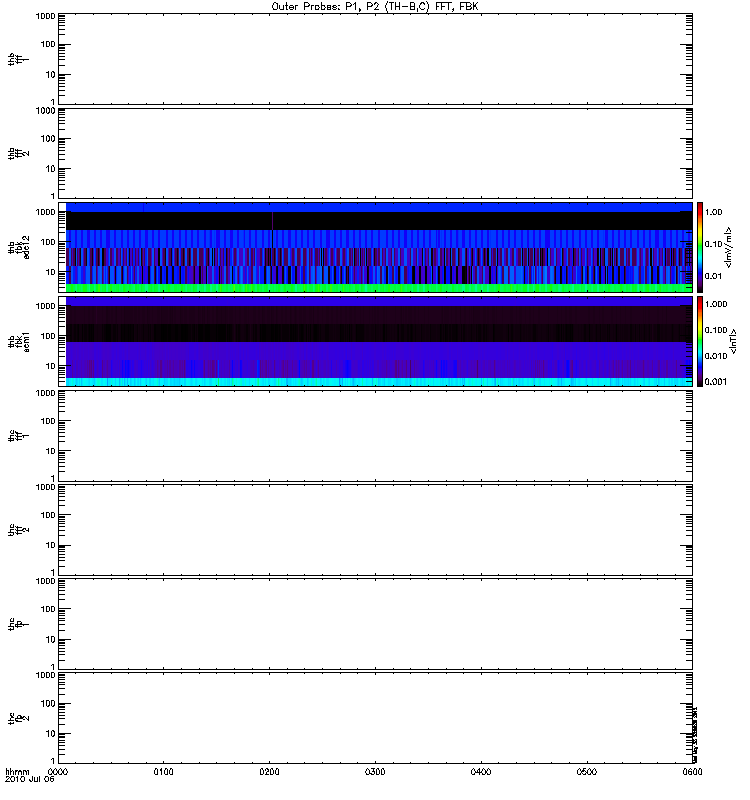Click the empty thc ffp 2 plot panel
This screenshot has width=750, height=800.
pyautogui.click(x=375, y=718)
